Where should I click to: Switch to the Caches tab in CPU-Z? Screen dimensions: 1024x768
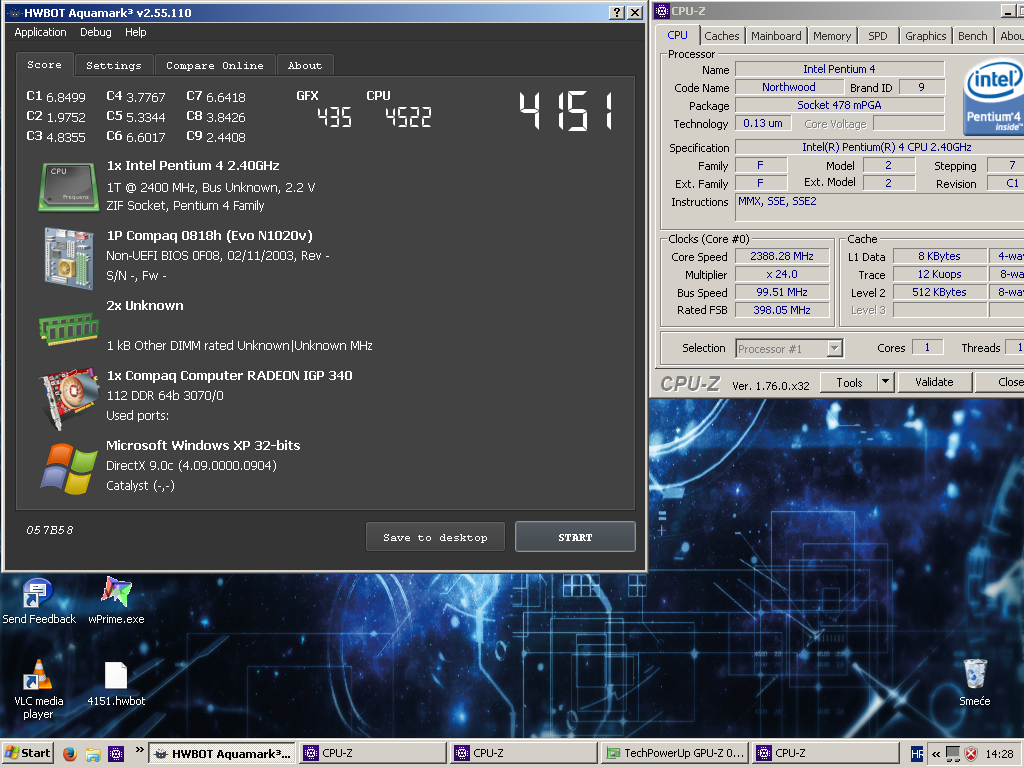pyautogui.click(x=722, y=36)
